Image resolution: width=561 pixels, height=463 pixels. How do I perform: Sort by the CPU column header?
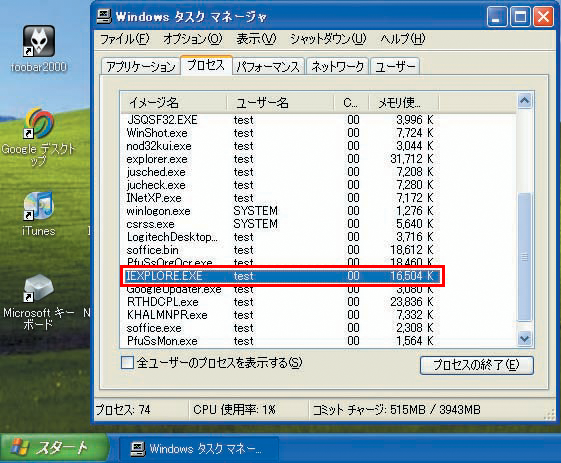(x=351, y=103)
